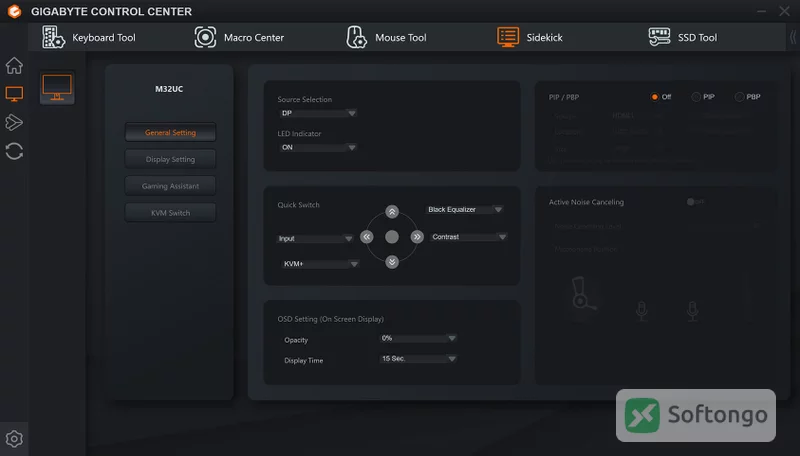This screenshot has width=800, height=456.
Task: Open settings gear at bottom left
Action: coord(14,439)
